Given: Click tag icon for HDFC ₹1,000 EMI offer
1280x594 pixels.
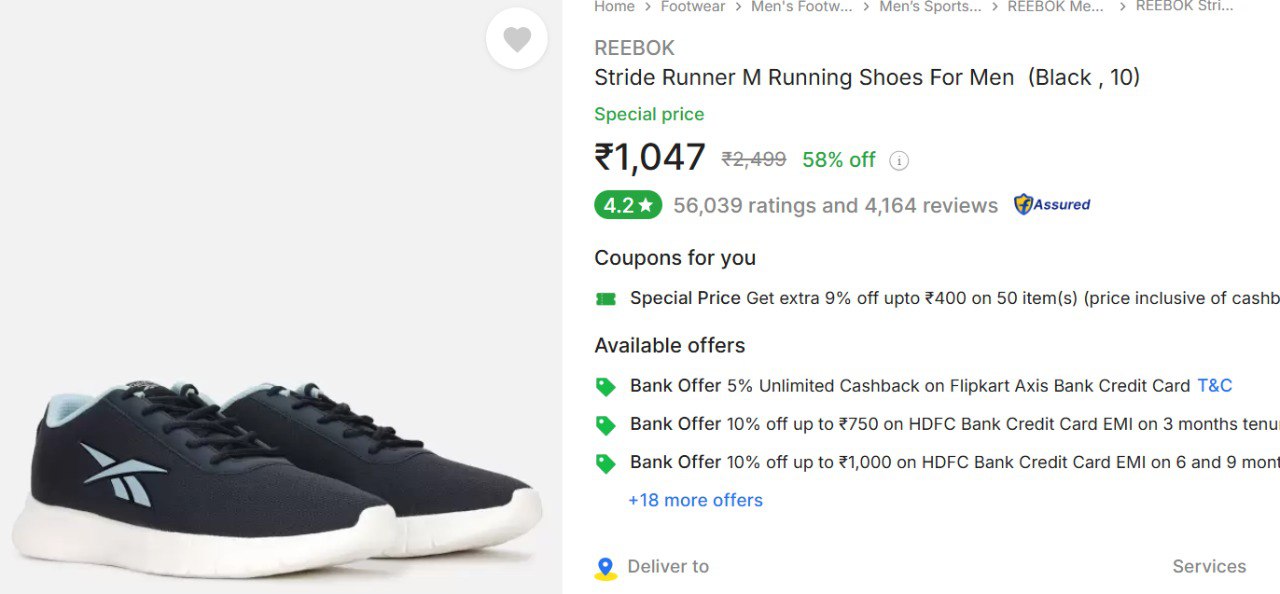Looking at the screenshot, I should point(605,463).
